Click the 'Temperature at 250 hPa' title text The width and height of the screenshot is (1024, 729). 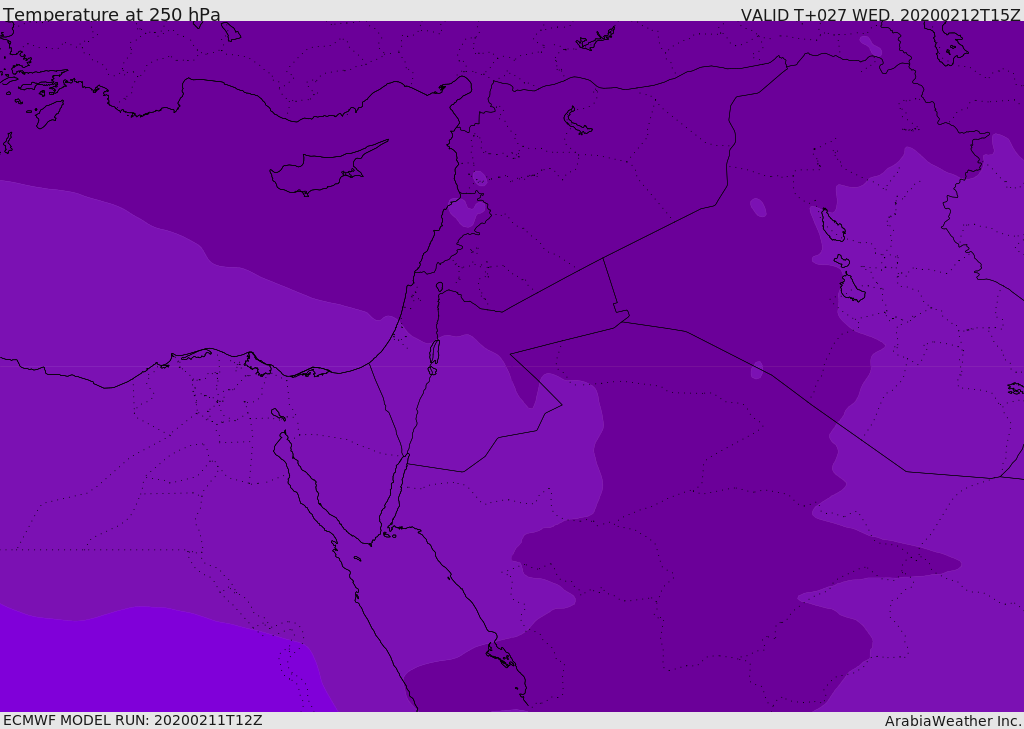click(x=112, y=14)
